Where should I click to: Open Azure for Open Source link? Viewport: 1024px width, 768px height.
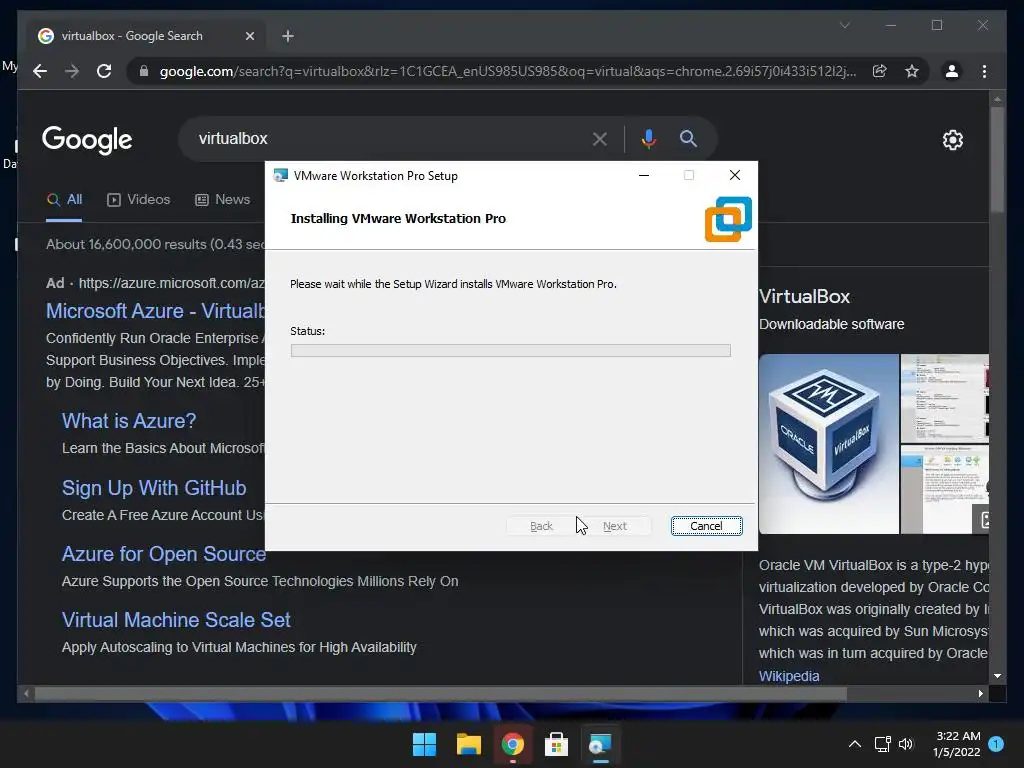(164, 554)
